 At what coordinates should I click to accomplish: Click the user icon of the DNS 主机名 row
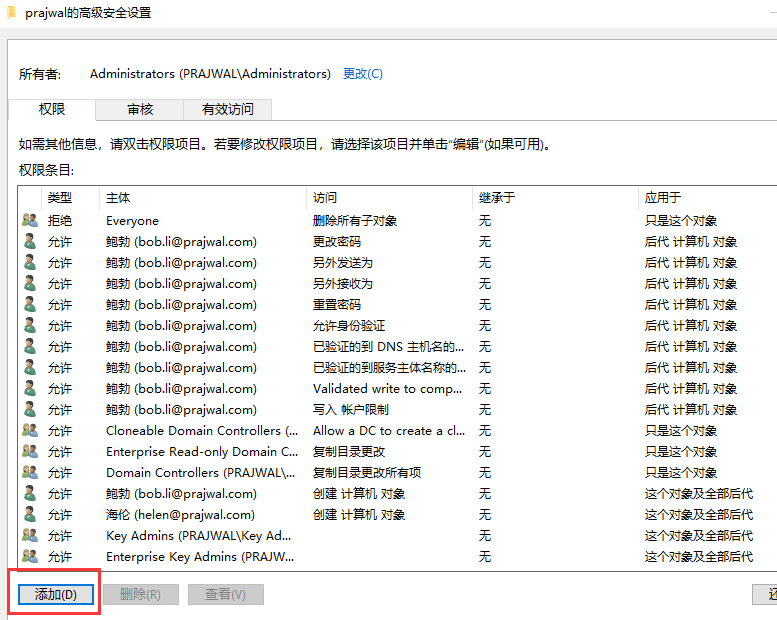(30, 346)
